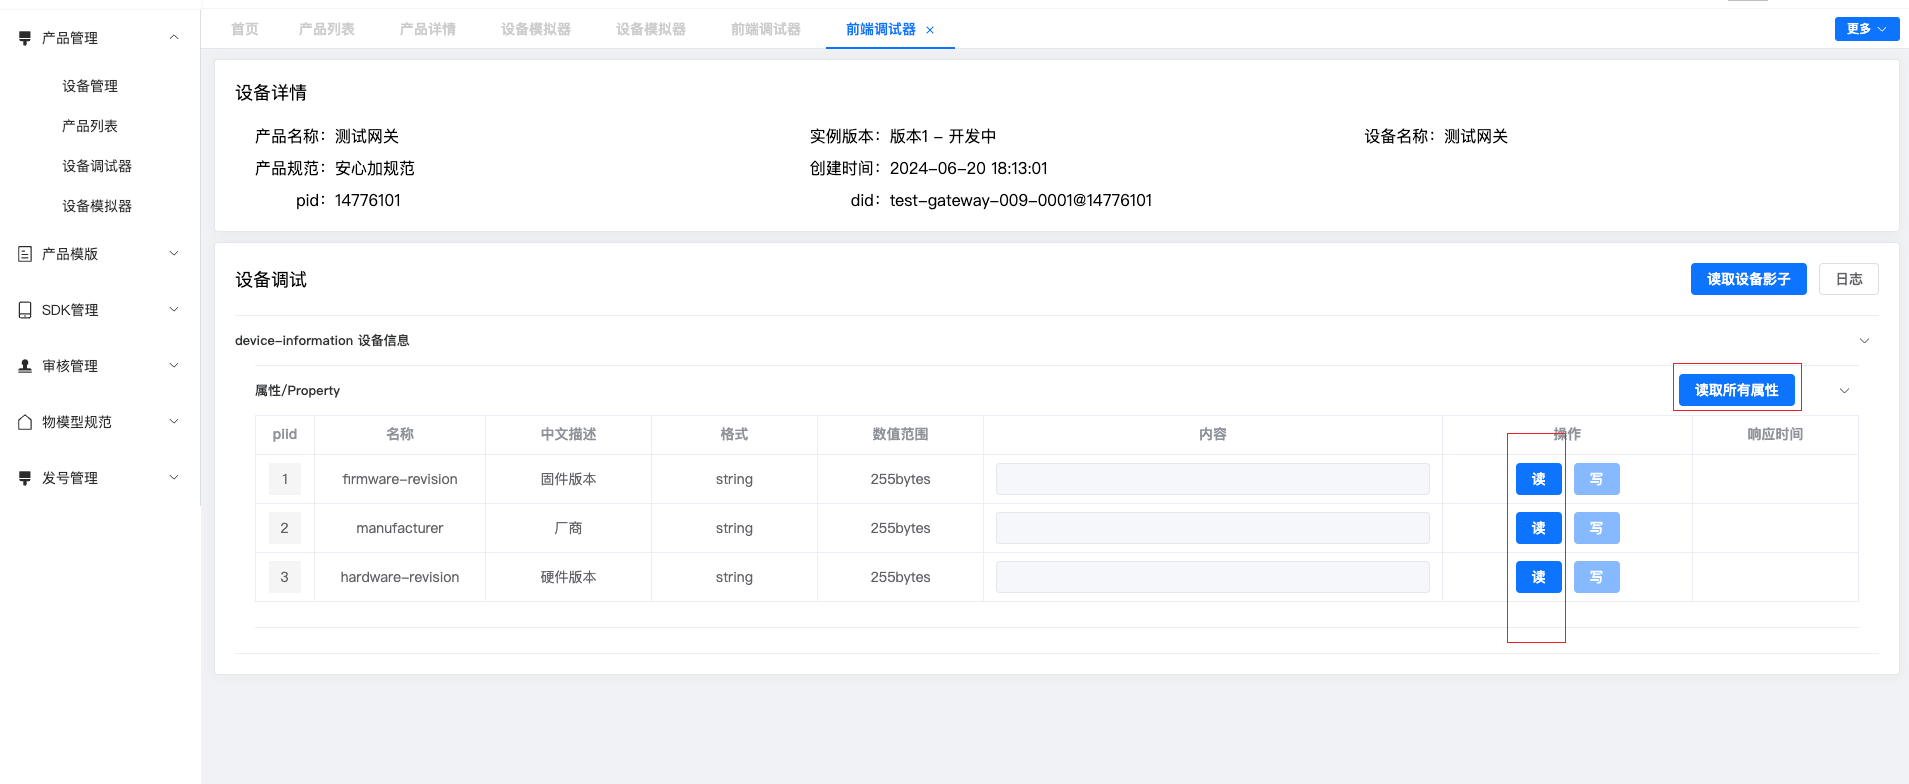Switch to the 产品详情 tab
This screenshot has height=784, width=1909.
pos(427,29)
